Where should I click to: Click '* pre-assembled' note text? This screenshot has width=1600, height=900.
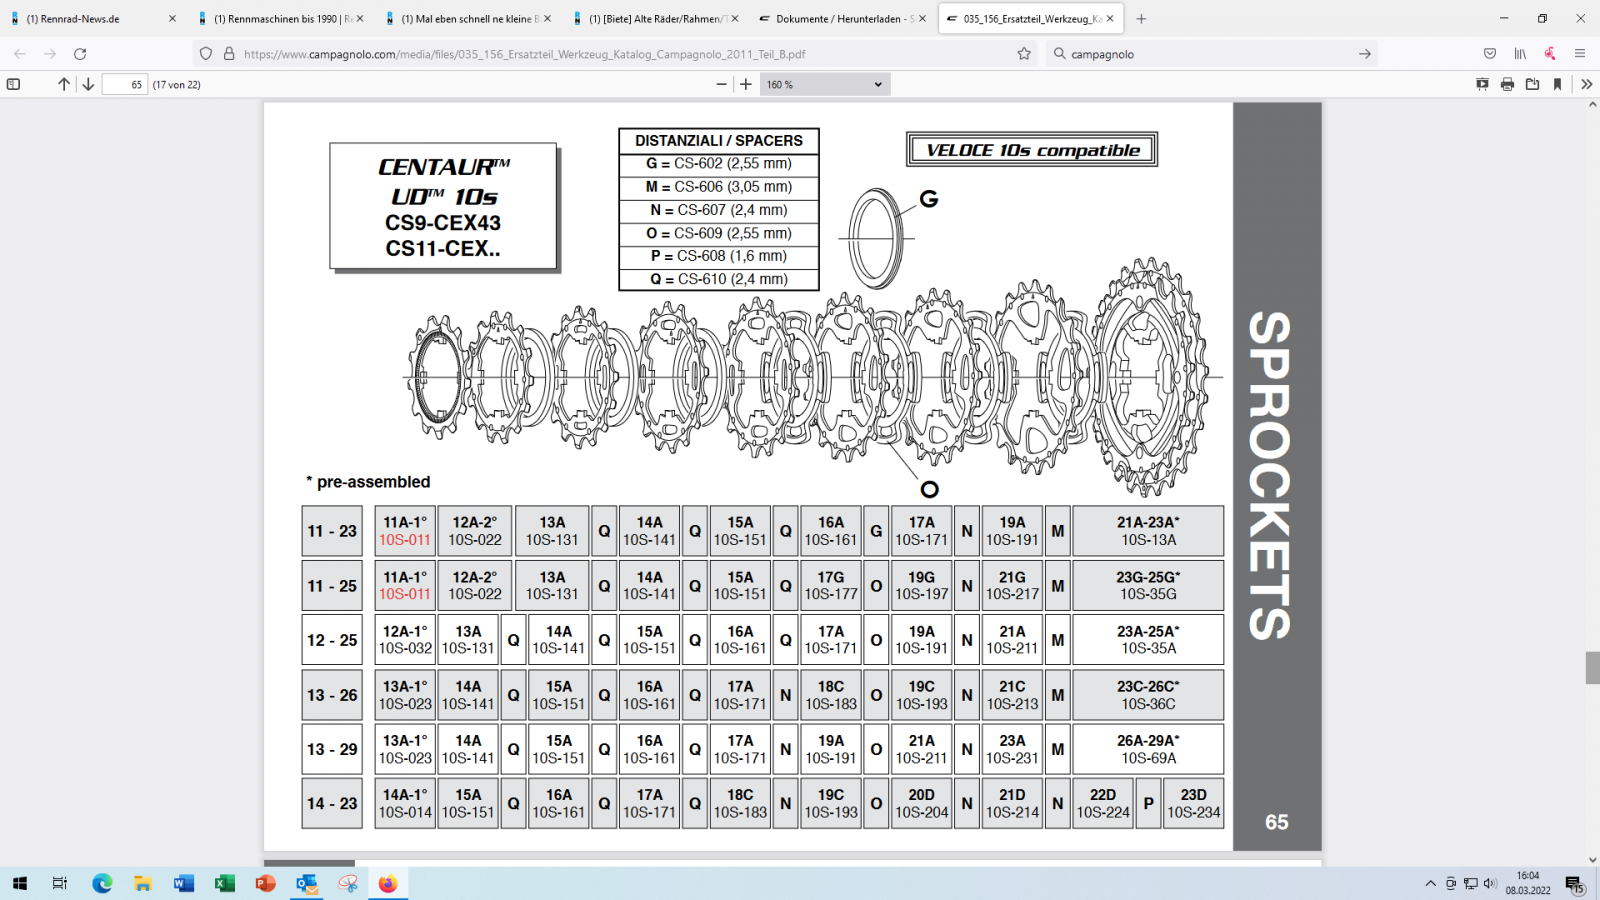point(368,482)
